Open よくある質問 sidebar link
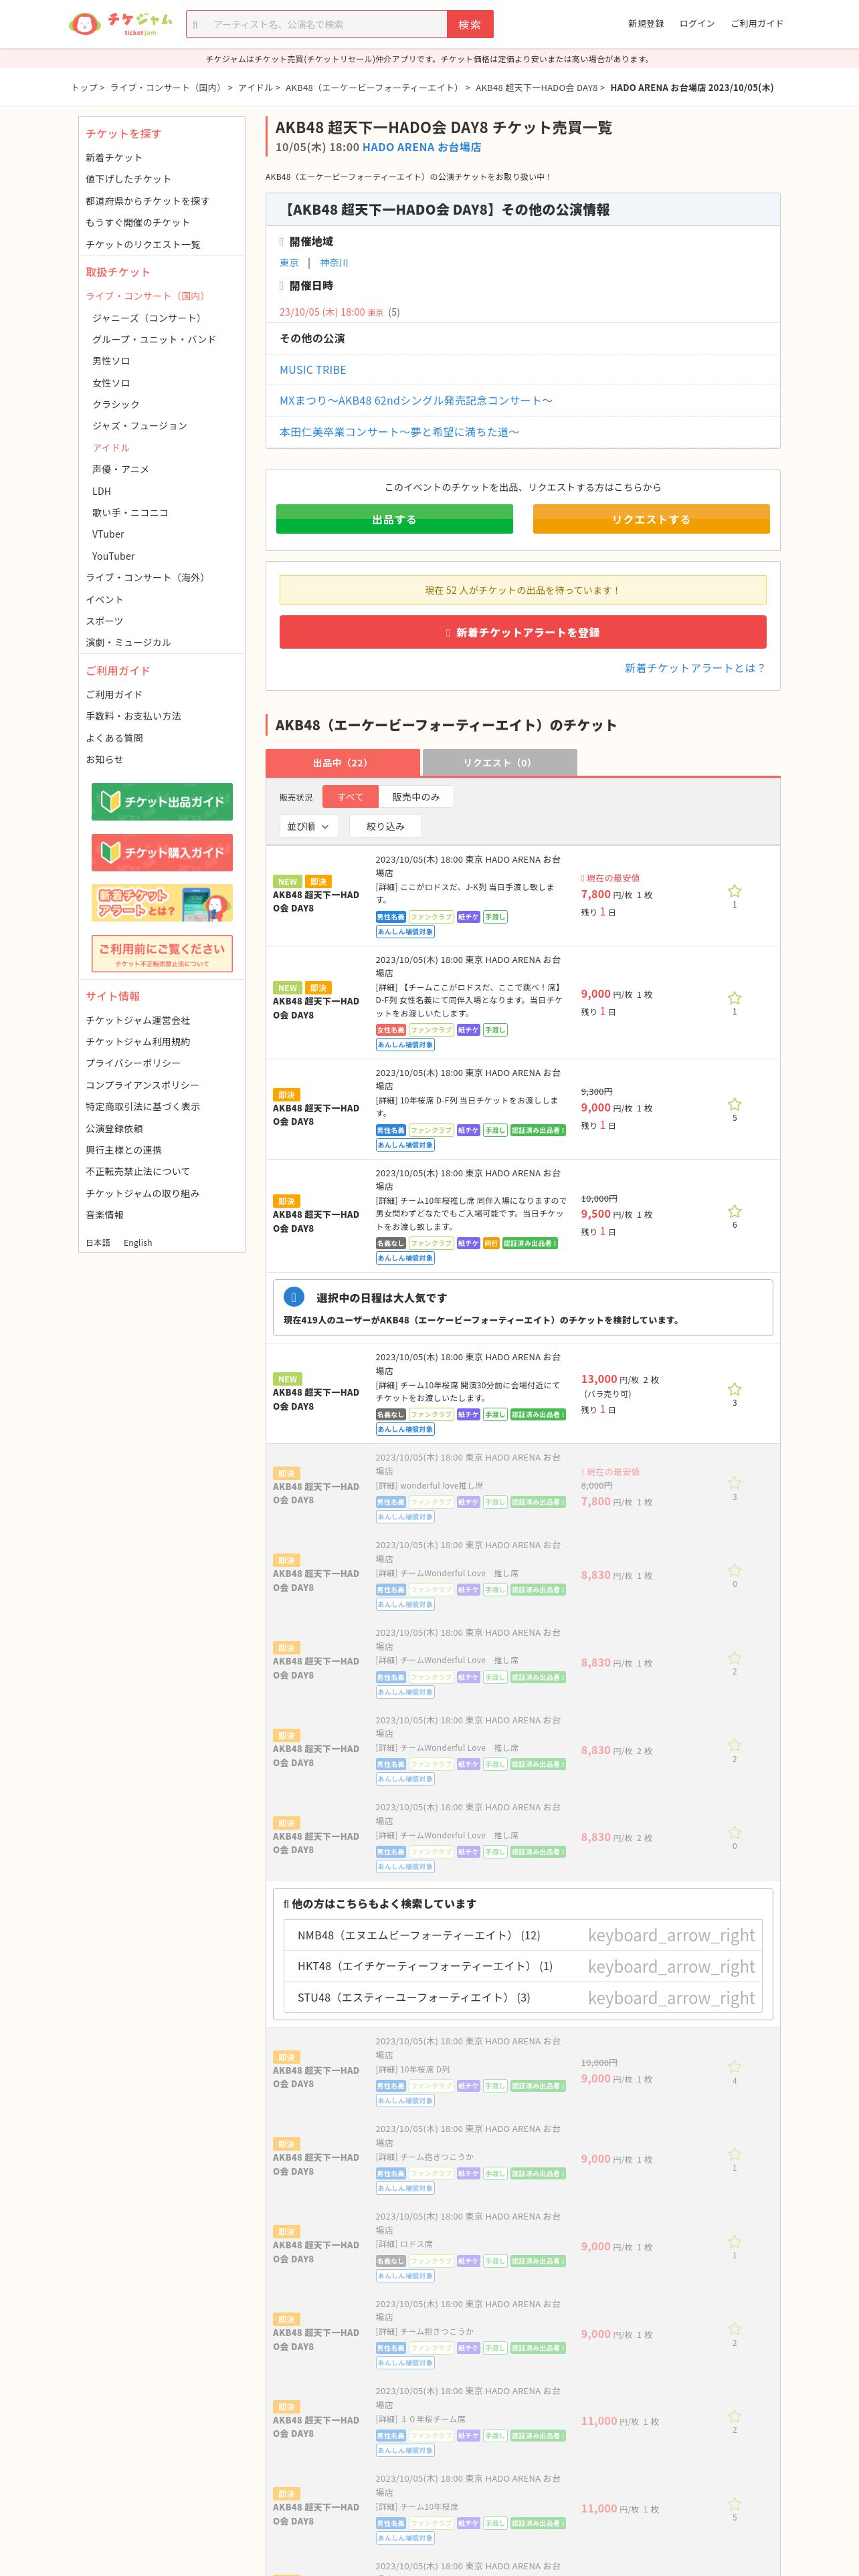Viewport: 859px width, 2576px height. (x=114, y=738)
